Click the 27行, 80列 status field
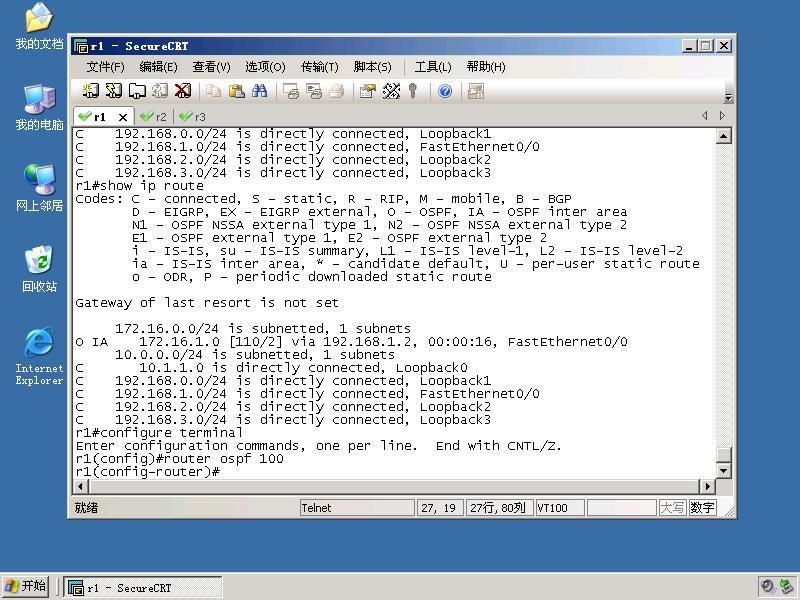 point(499,508)
